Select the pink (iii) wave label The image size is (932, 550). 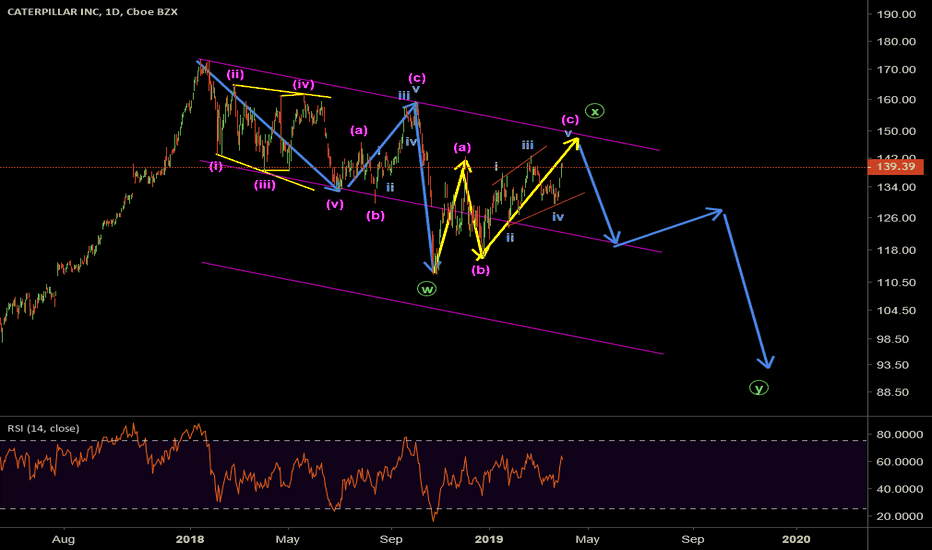point(265,185)
